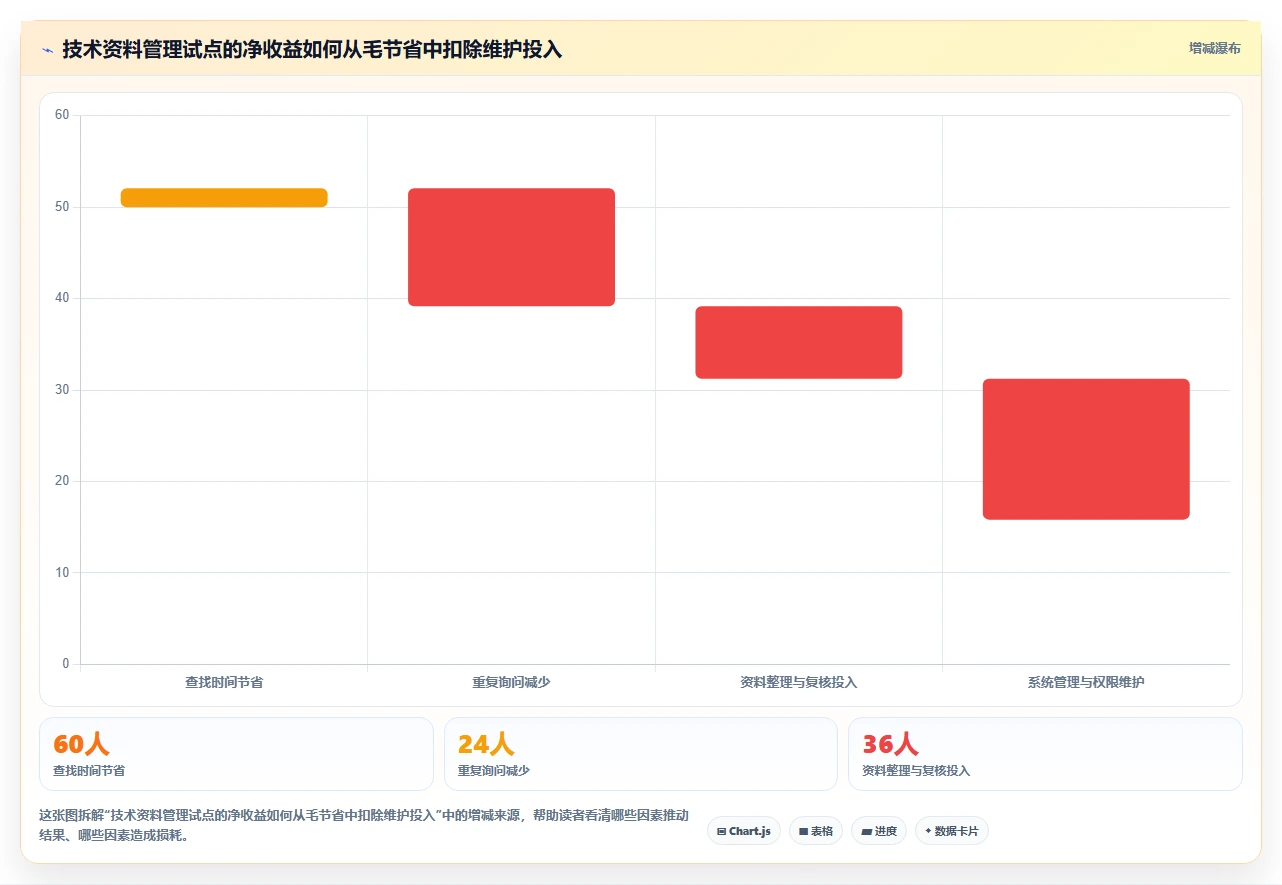Open the 36人 资料整理与复核投入 card

click(1045, 754)
